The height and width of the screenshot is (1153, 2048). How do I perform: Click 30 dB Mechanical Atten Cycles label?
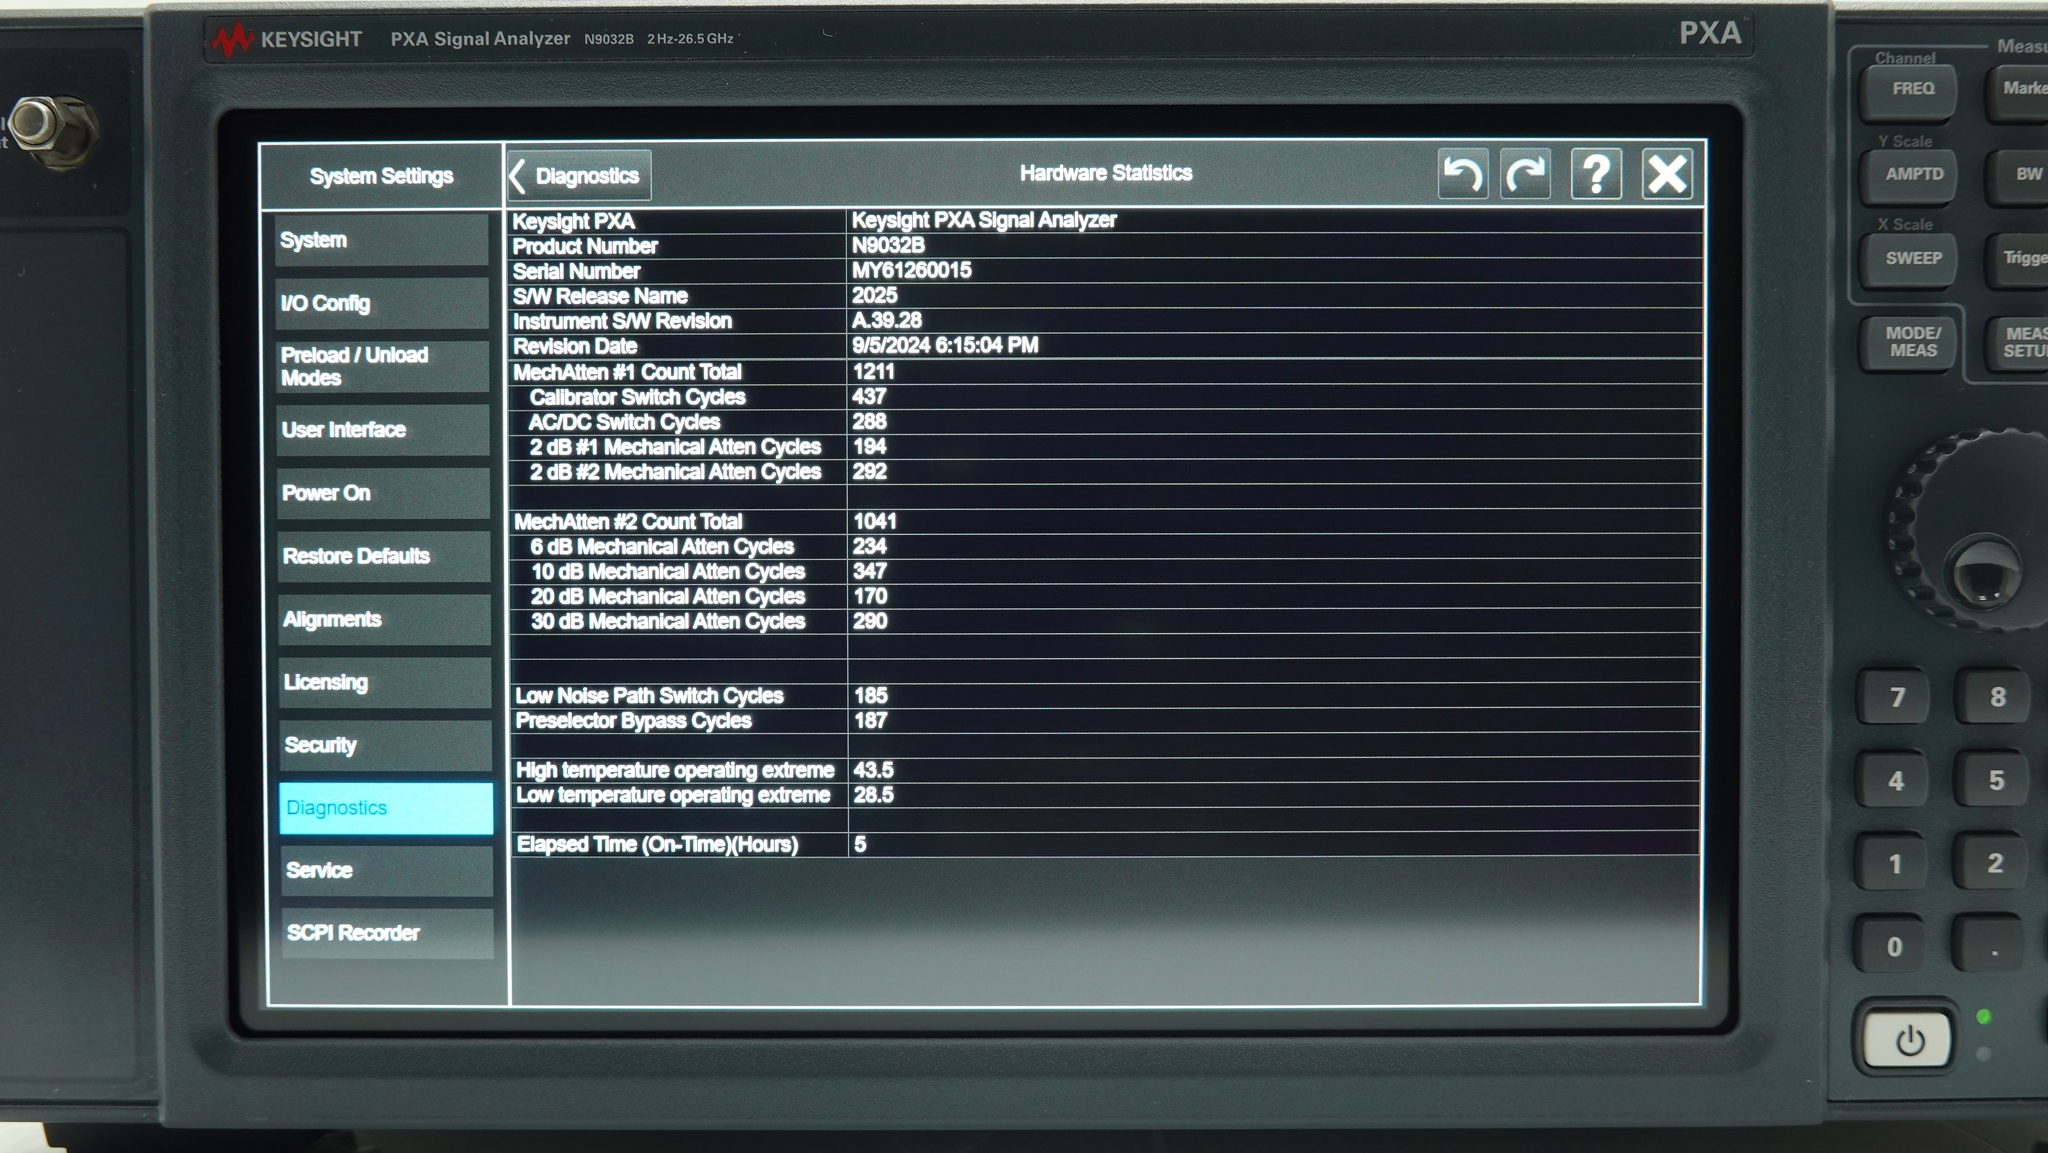pyautogui.click(x=667, y=622)
